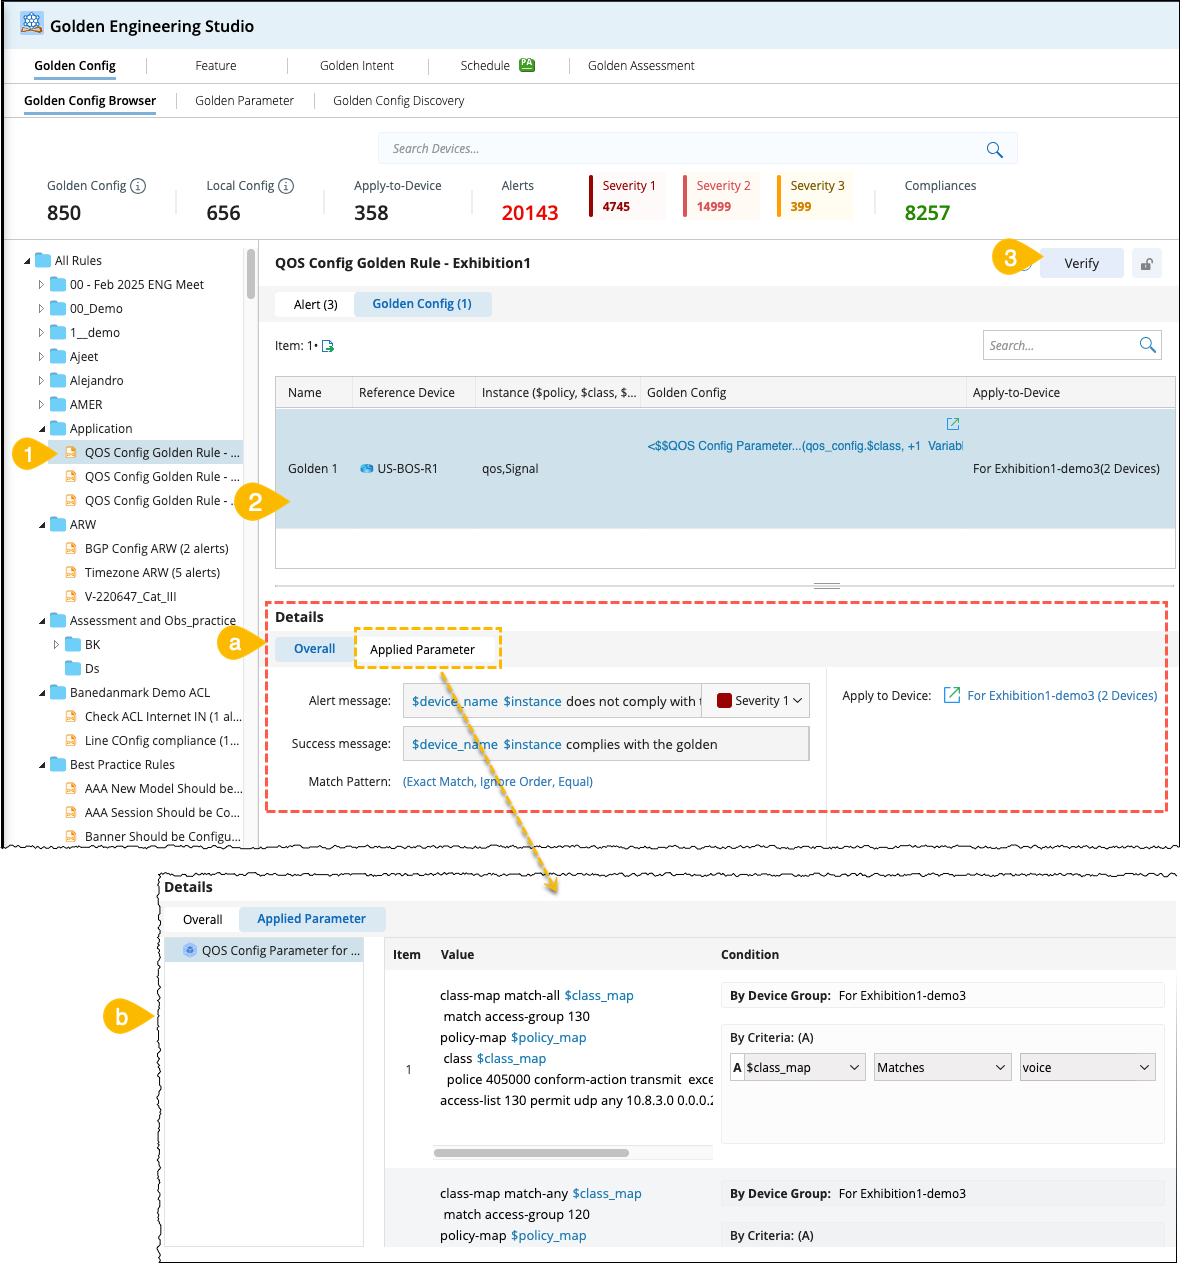Click the Golden 1 name cell
This screenshot has width=1183, height=1266.
point(313,468)
